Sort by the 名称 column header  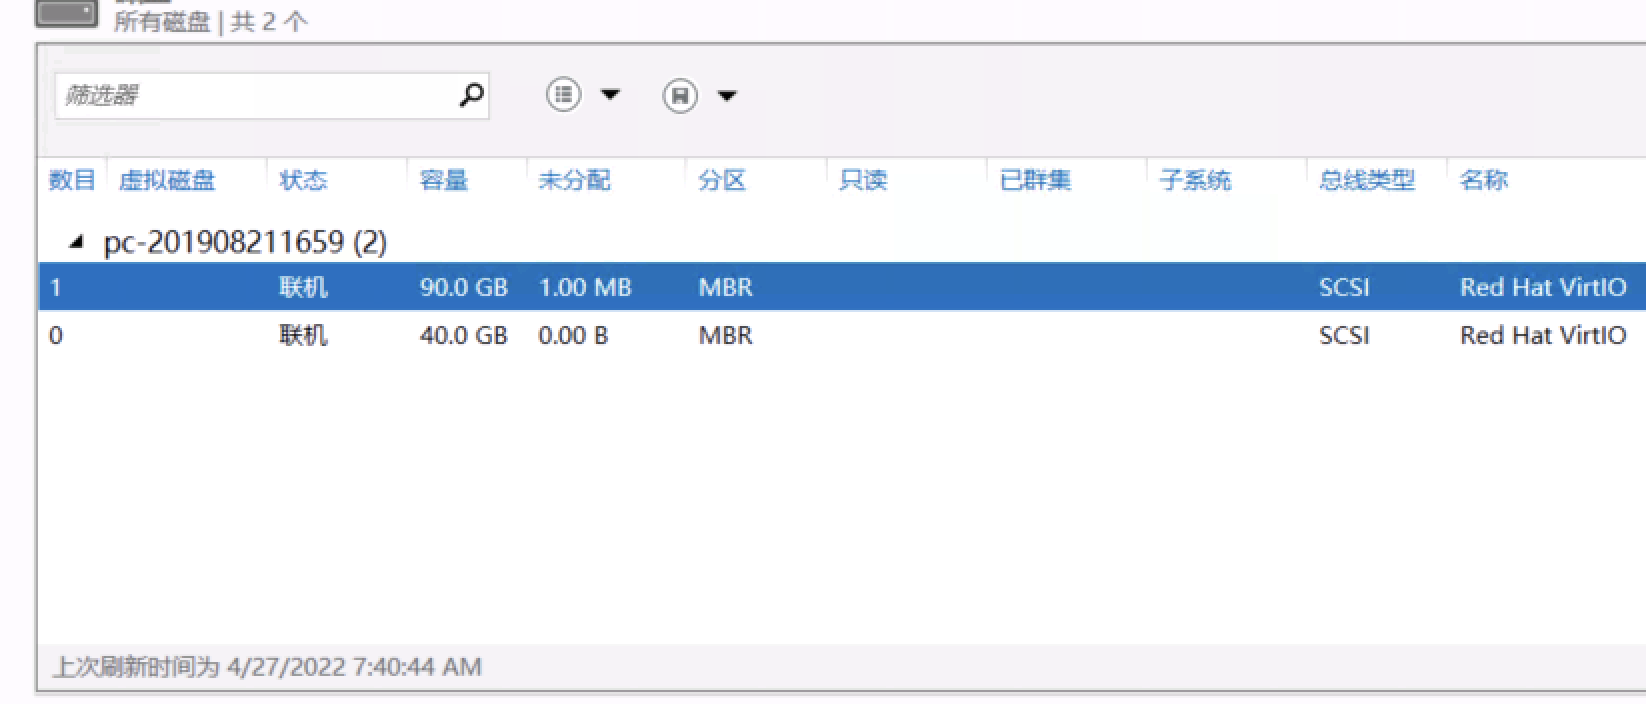pyautogui.click(x=1483, y=180)
